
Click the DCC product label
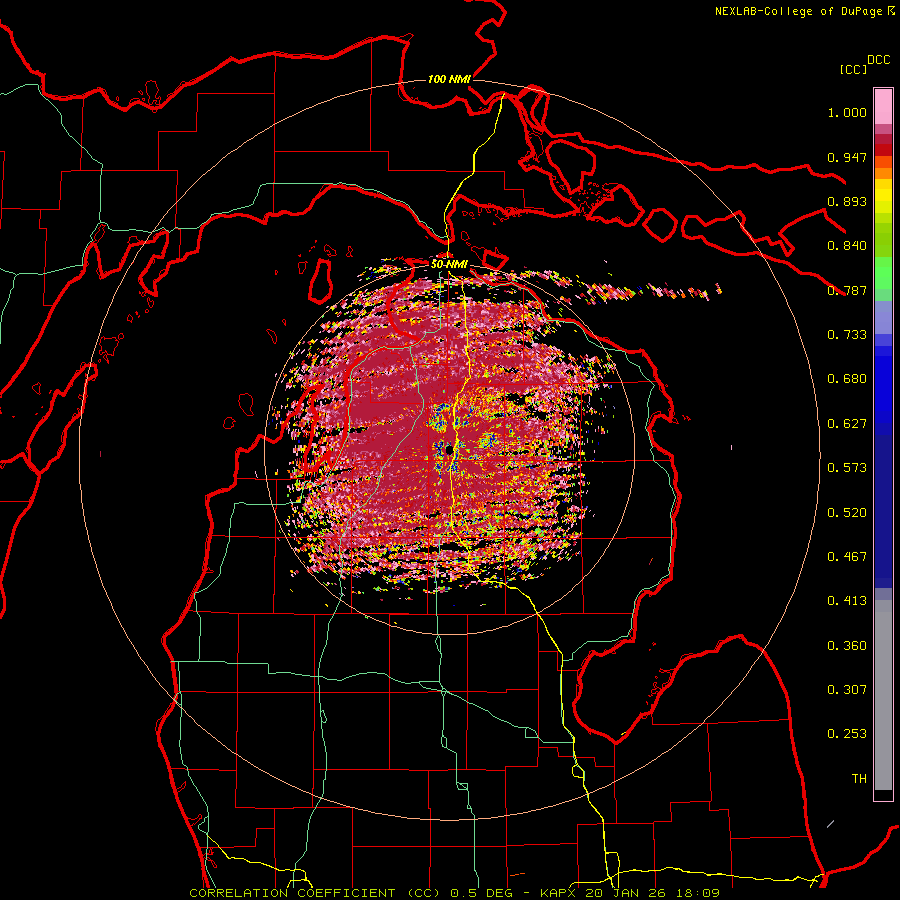click(878, 60)
